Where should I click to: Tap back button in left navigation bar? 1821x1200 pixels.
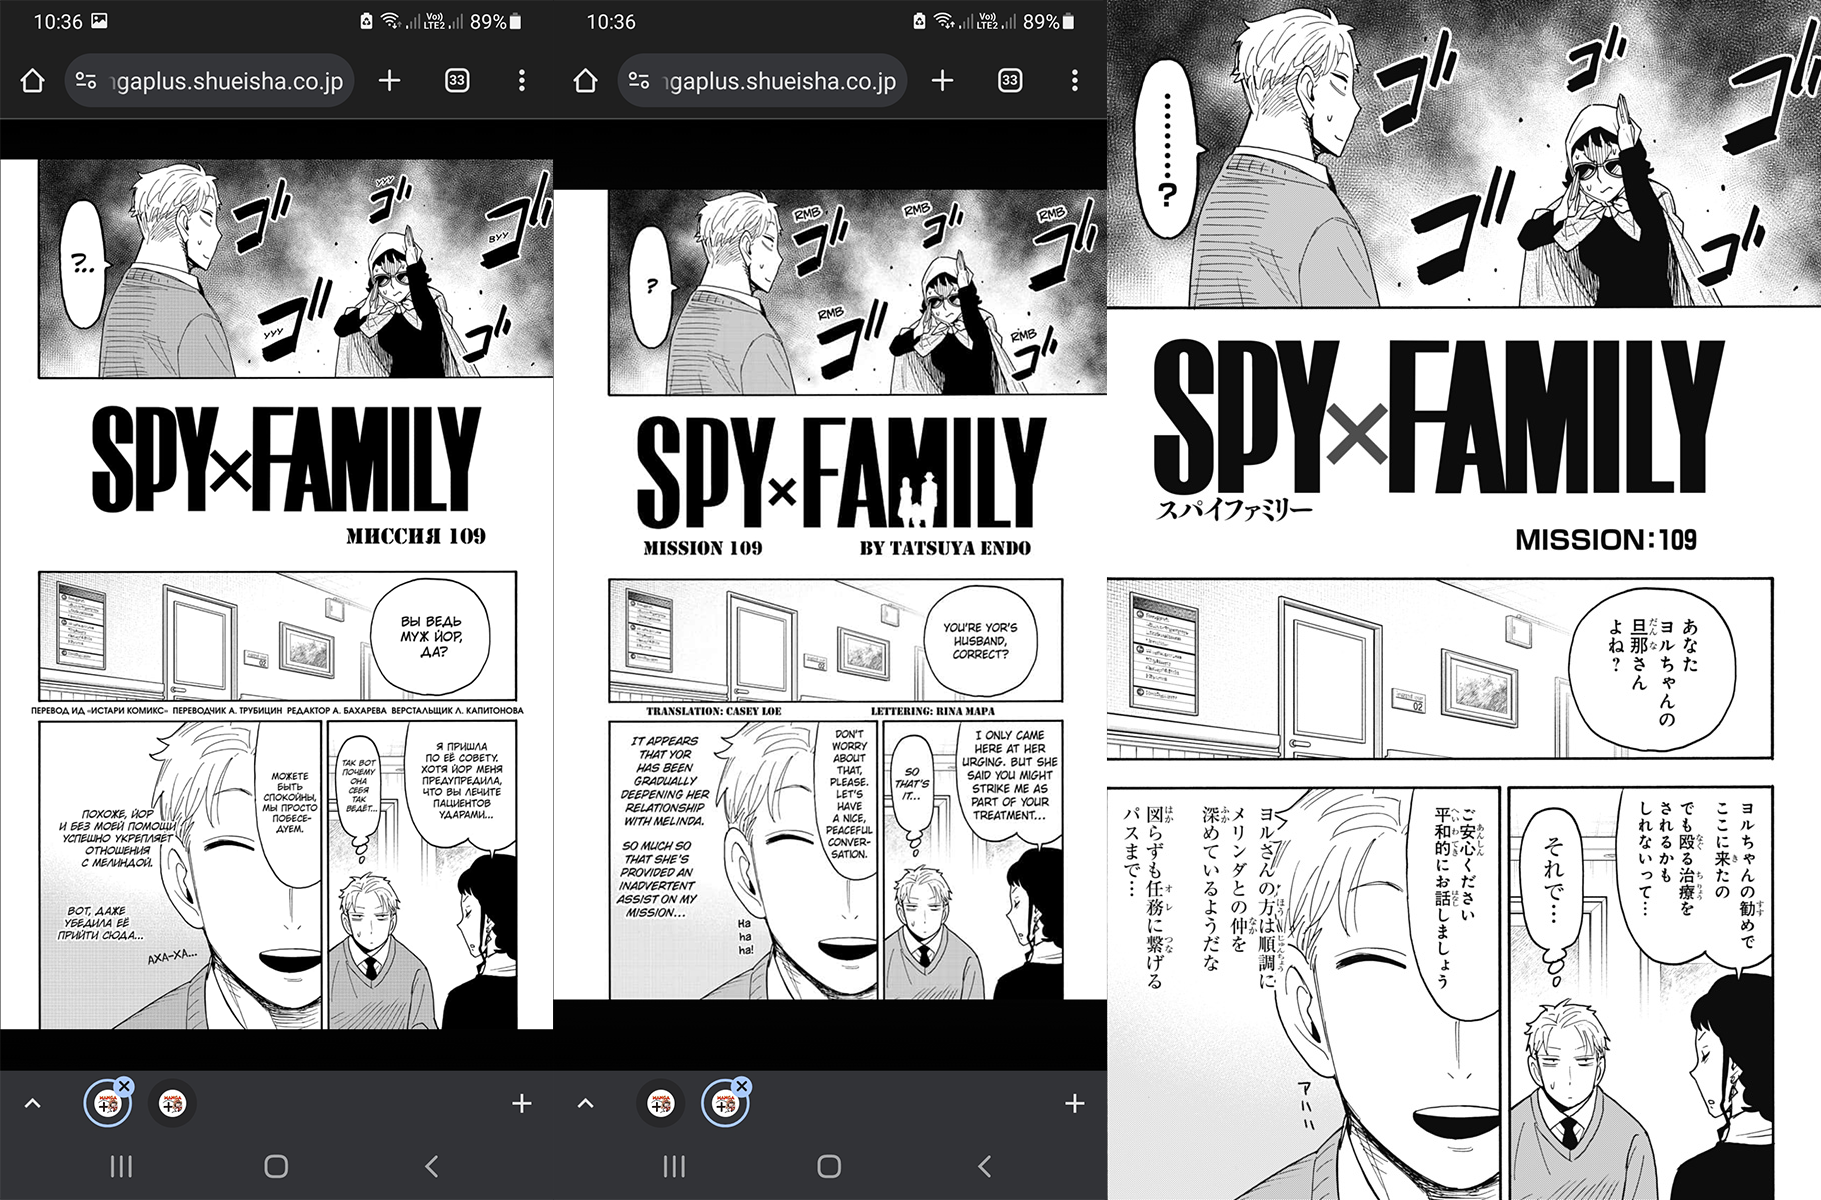[431, 1166]
